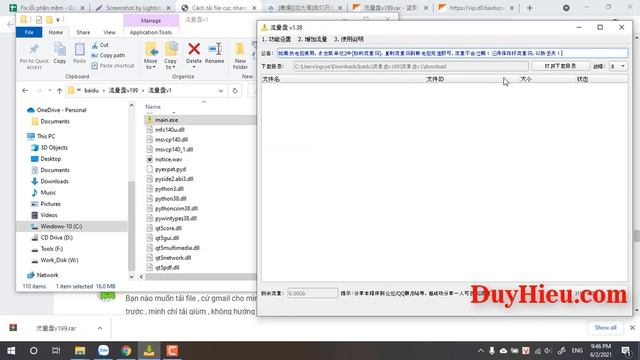Click the blue announcement text field
The image size is (640, 360).
pos(452,53)
